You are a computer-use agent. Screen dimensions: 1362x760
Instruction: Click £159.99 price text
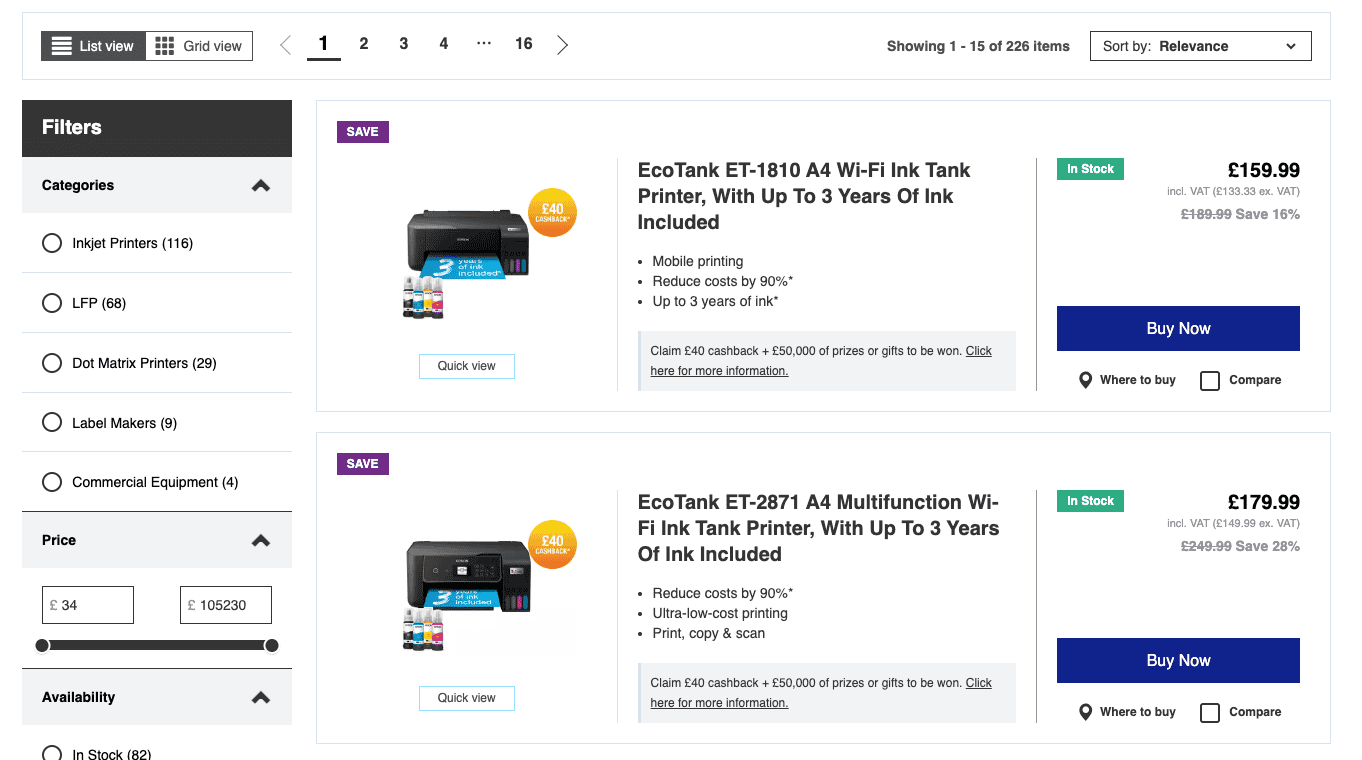click(x=1264, y=170)
